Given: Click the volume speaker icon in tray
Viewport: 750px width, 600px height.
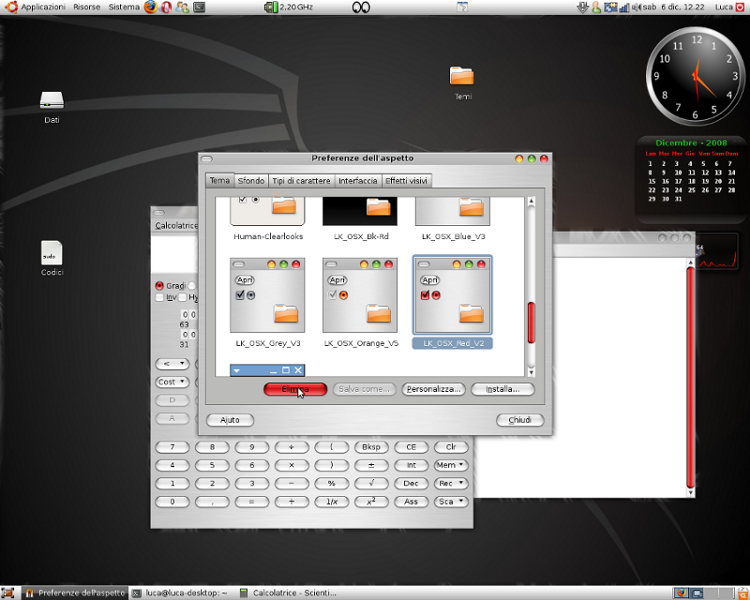Looking at the screenshot, I should [x=637, y=7].
